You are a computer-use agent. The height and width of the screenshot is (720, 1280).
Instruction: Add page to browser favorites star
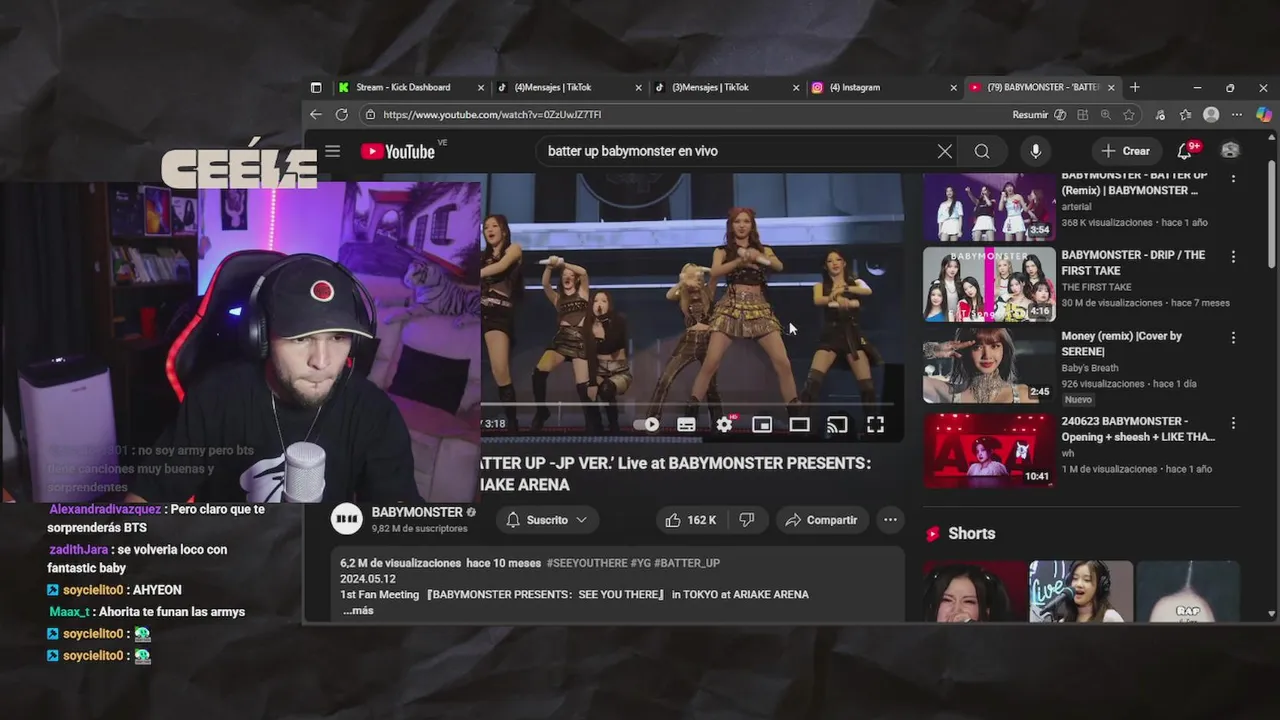point(1129,115)
